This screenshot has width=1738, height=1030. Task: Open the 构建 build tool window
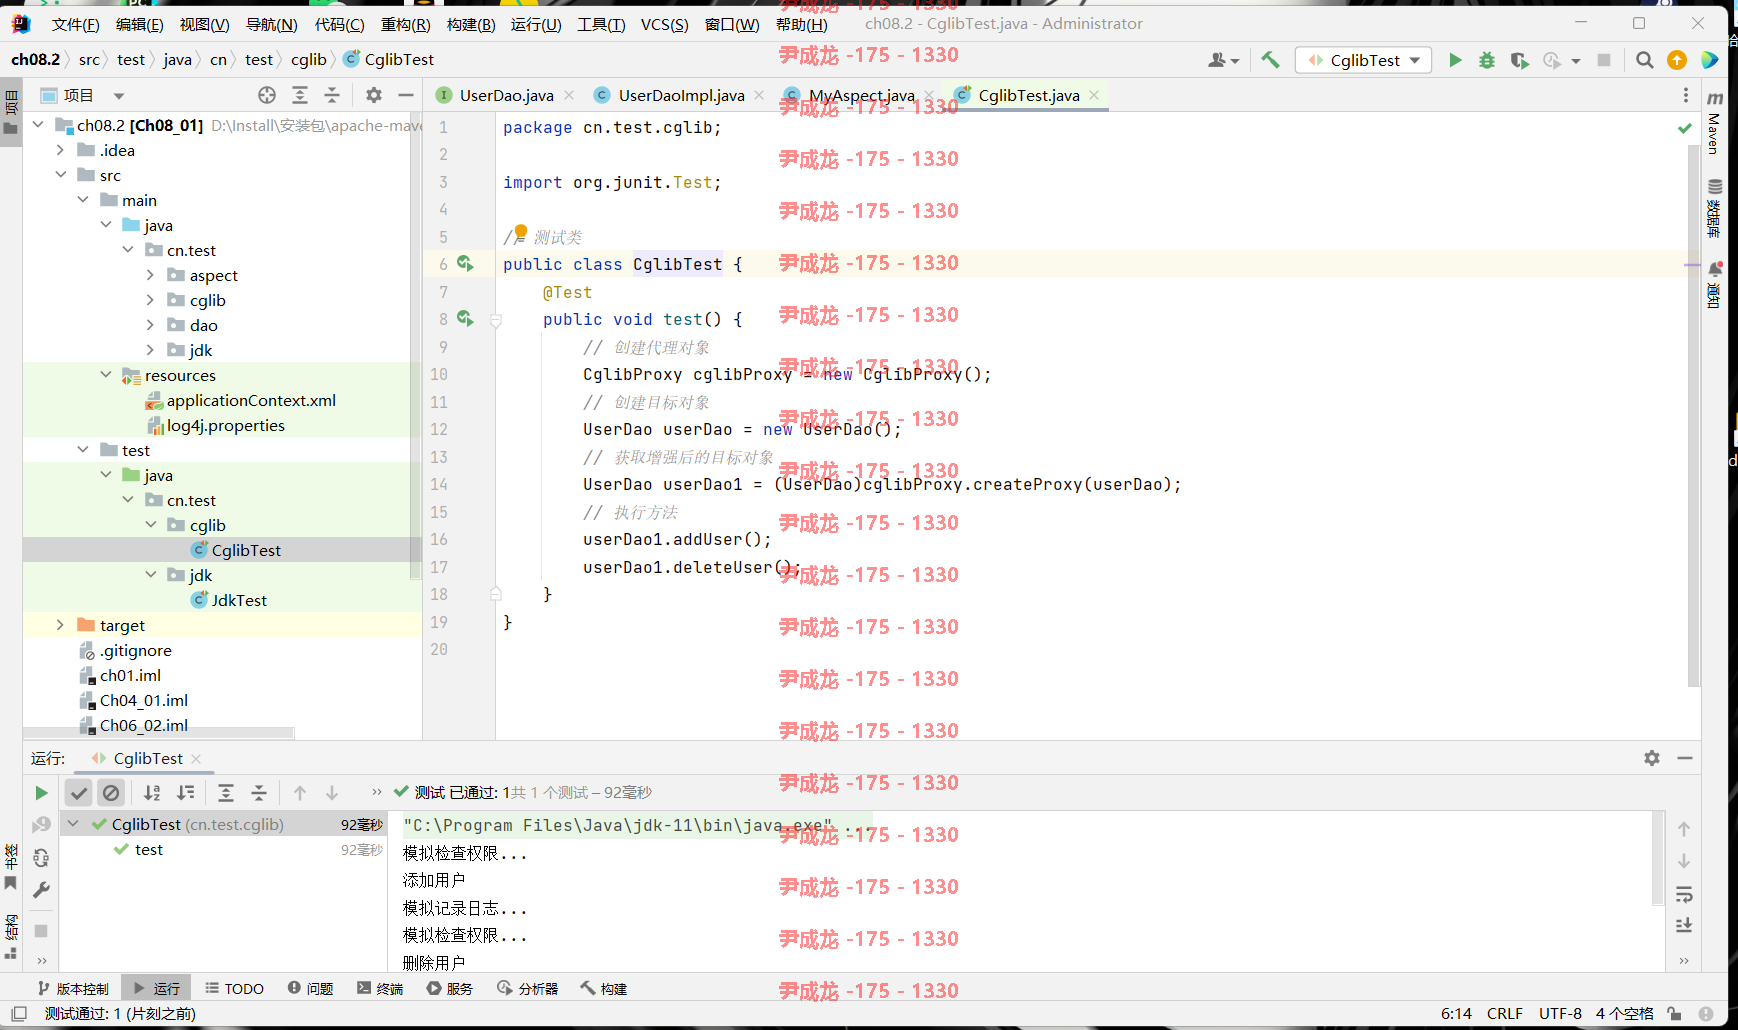(x=604, y=988)
